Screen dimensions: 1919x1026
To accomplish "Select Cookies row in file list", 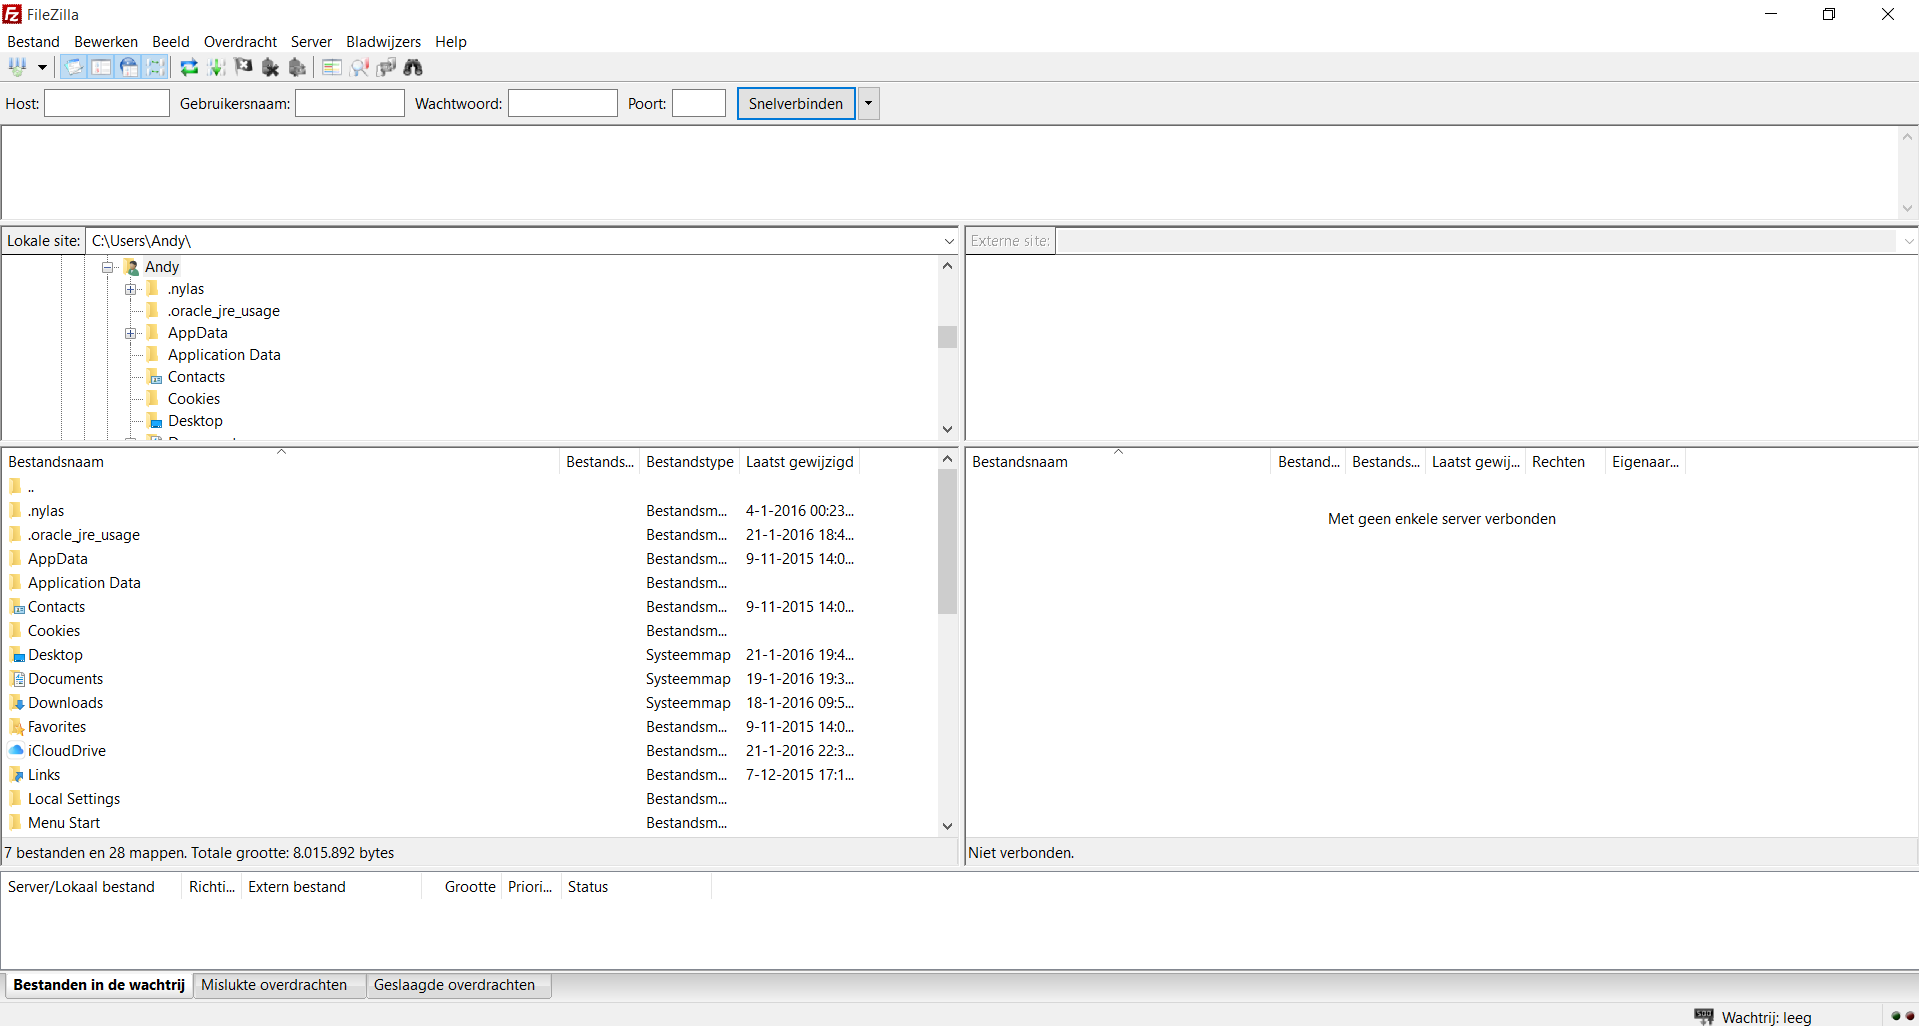I will click(470, 631).
